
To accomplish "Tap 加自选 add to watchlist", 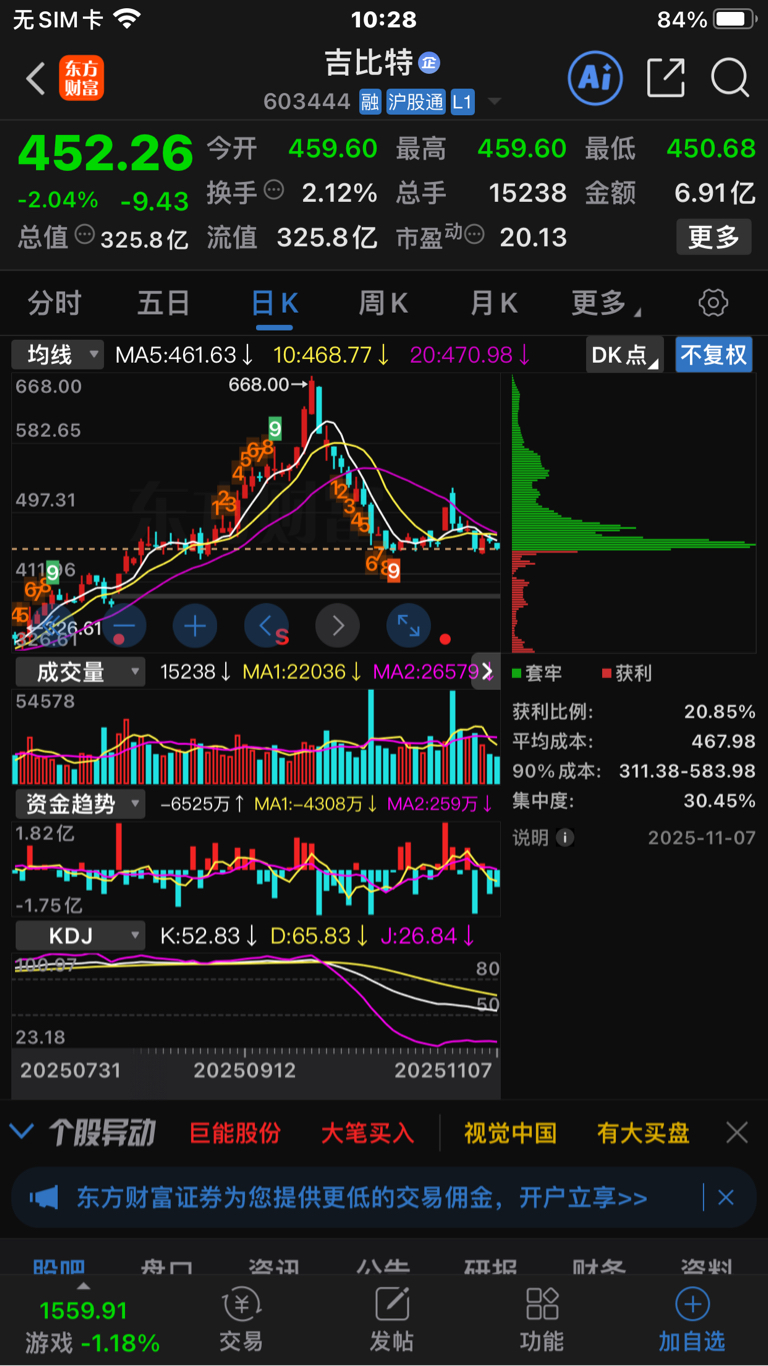I will pyautogui.click(x=692, y=1320).
